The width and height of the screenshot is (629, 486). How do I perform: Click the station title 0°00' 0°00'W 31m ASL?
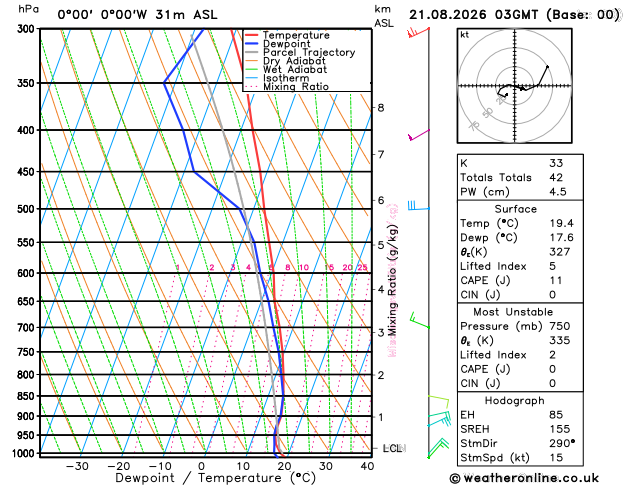137,15
